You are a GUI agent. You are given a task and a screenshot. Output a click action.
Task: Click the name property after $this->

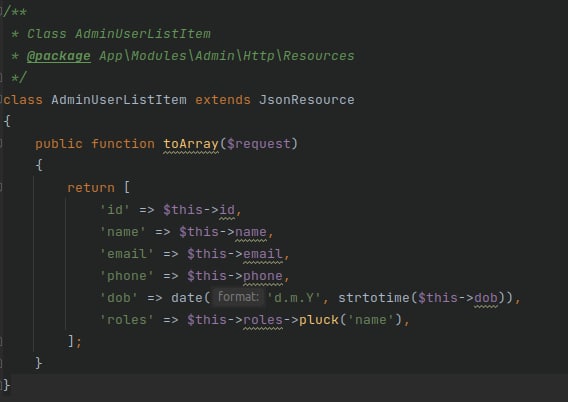[251, 232]
